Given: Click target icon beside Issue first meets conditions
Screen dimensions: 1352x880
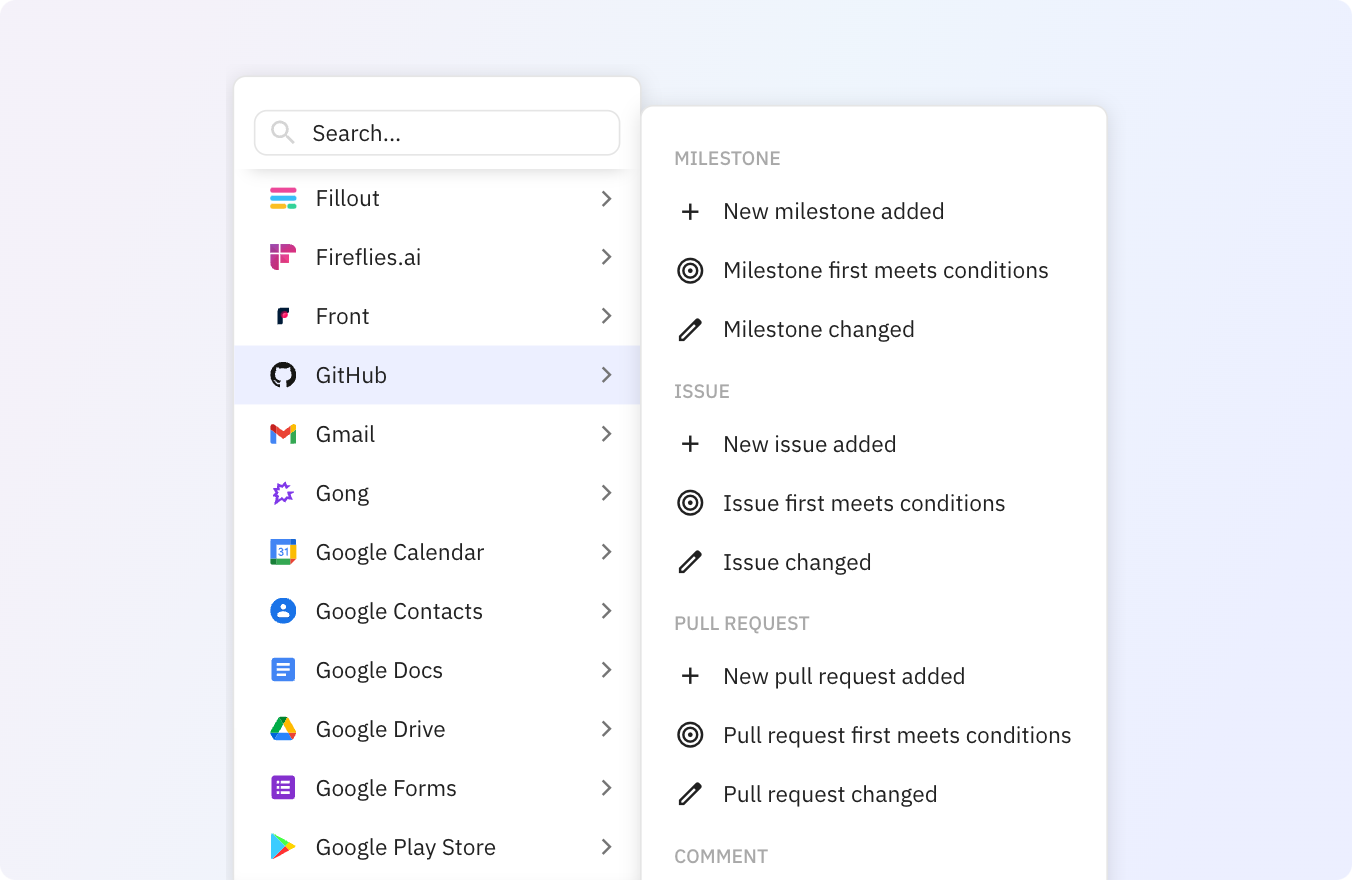Looking at the screenshot, I should click(x=690, y=503).
